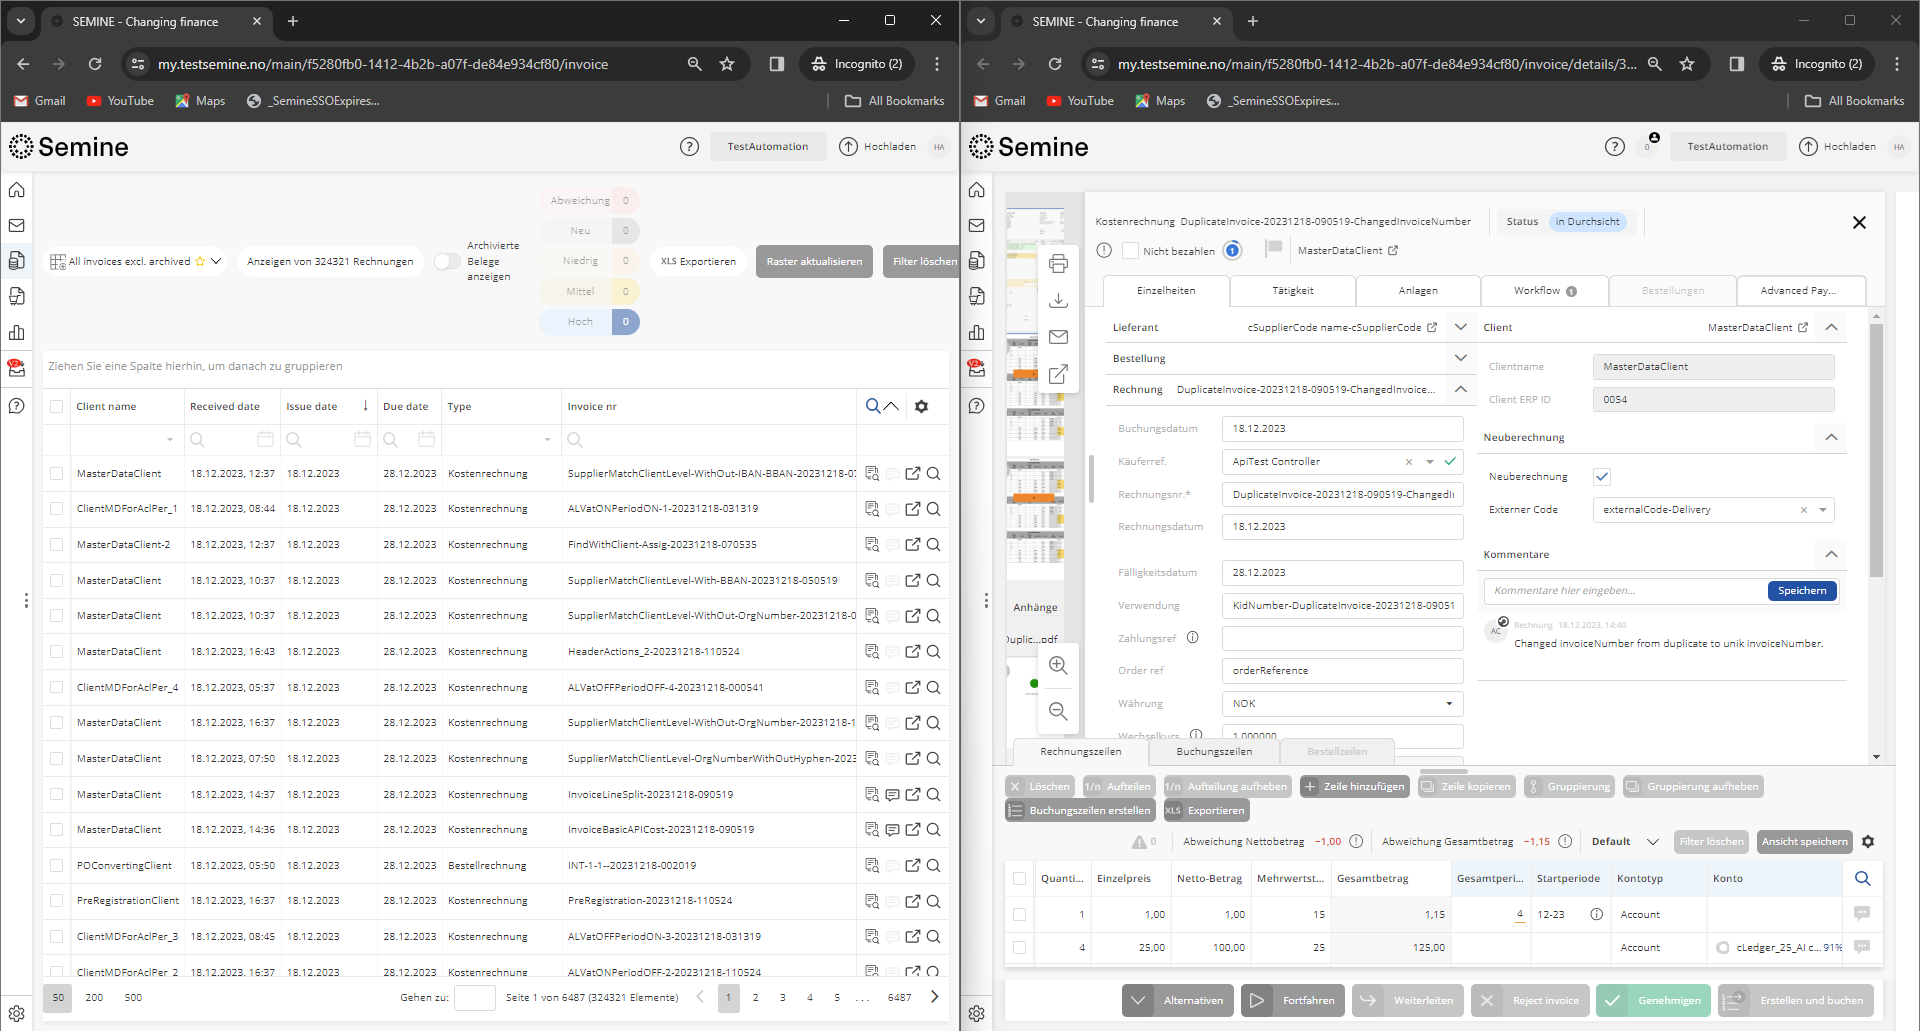Screen dimensions: 1920x1031
Task: Enable the Nicht bezahlen checkbox
Action: pyautogui.click(x=1130, y=251)
